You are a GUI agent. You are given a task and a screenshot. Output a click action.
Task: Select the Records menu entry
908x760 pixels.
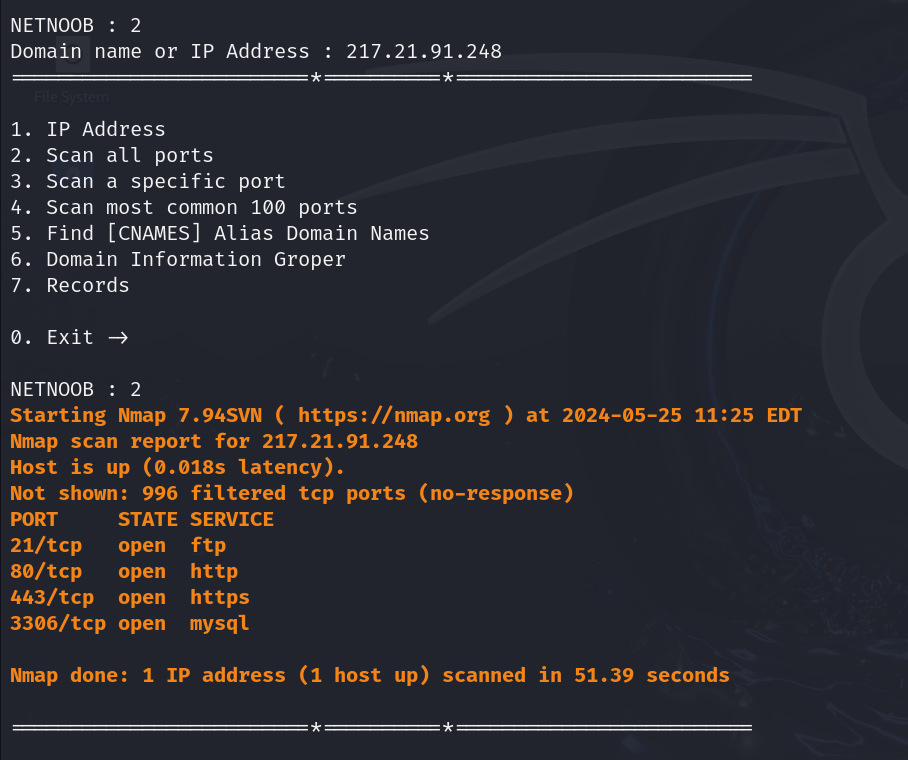(x=70, y=286)
